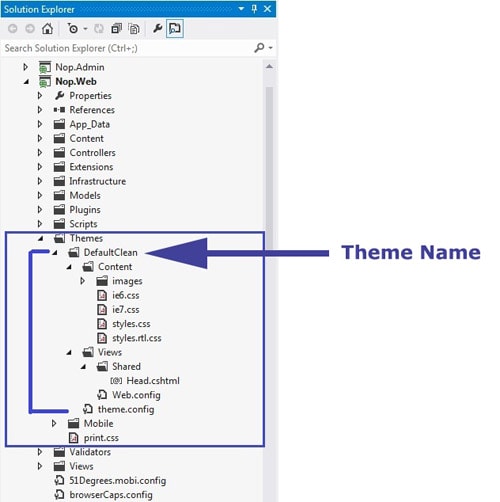
Task: Click the Home toolbar icon
Action: pyautogui.click(x=47, y=29)
